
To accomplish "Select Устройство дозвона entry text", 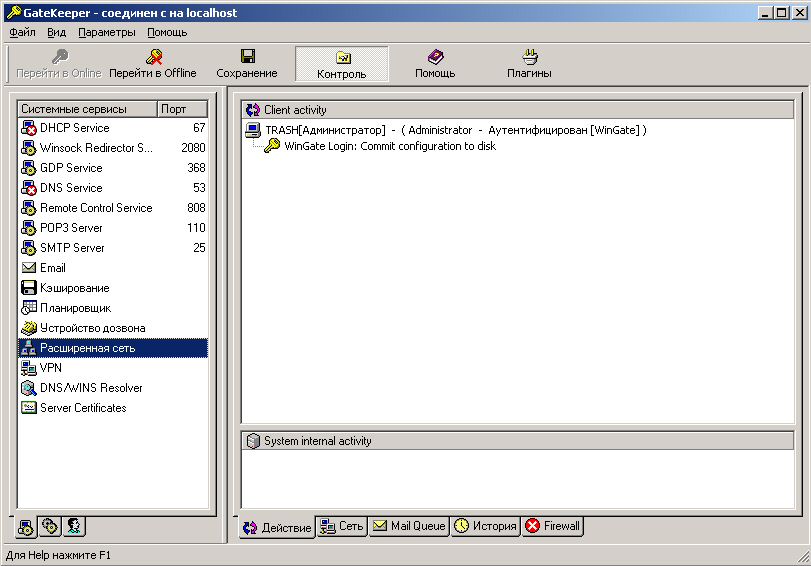I will point(93,328).
